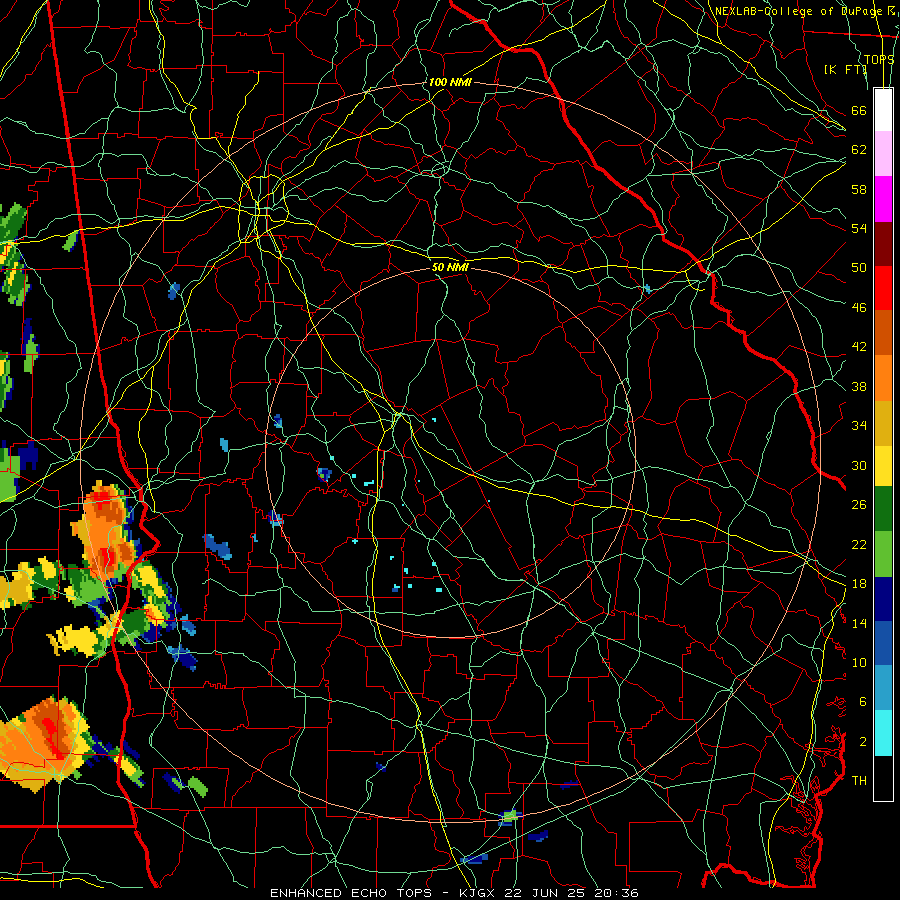
Task: Click the "TH" threshold label
Action: pos(859,780)
